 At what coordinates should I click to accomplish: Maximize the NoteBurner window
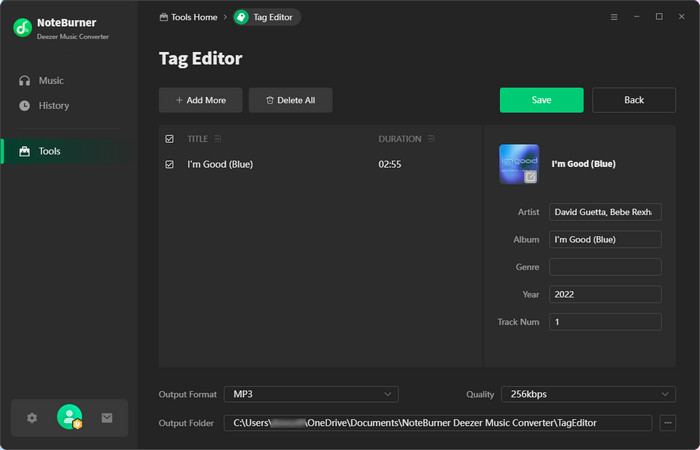pos(659,17)
